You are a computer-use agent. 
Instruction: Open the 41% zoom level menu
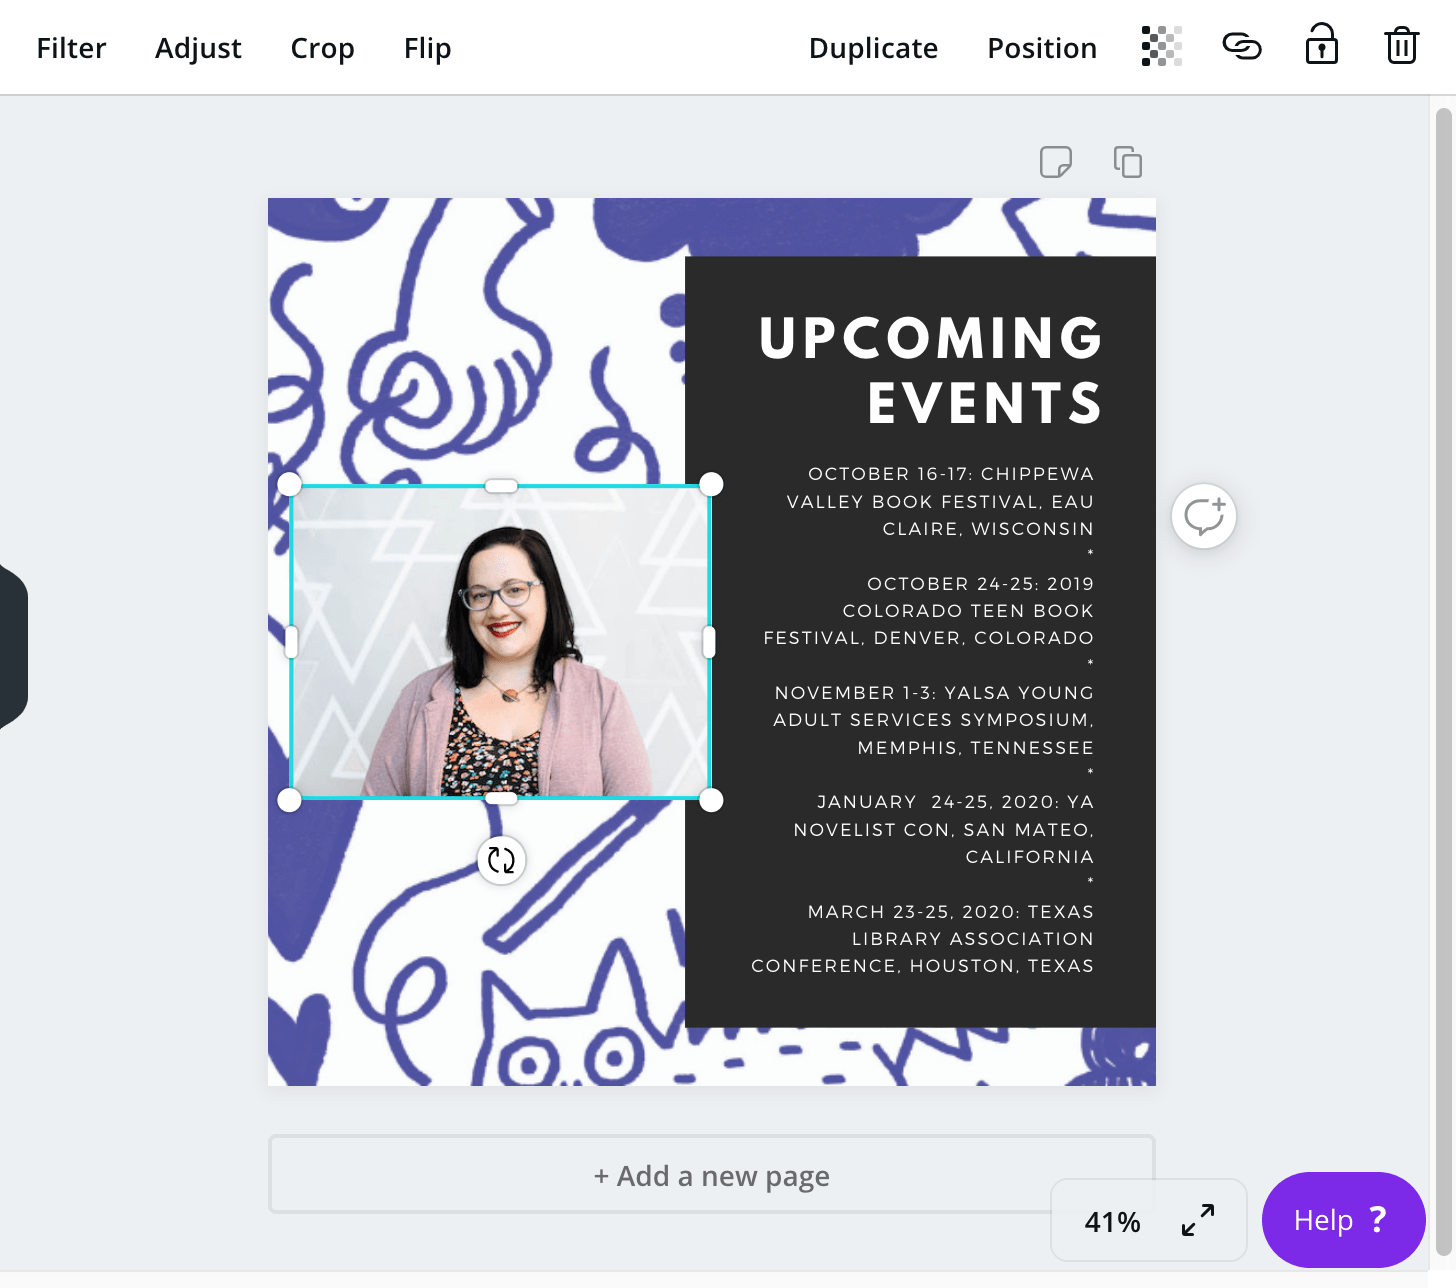[1112, 1222]
